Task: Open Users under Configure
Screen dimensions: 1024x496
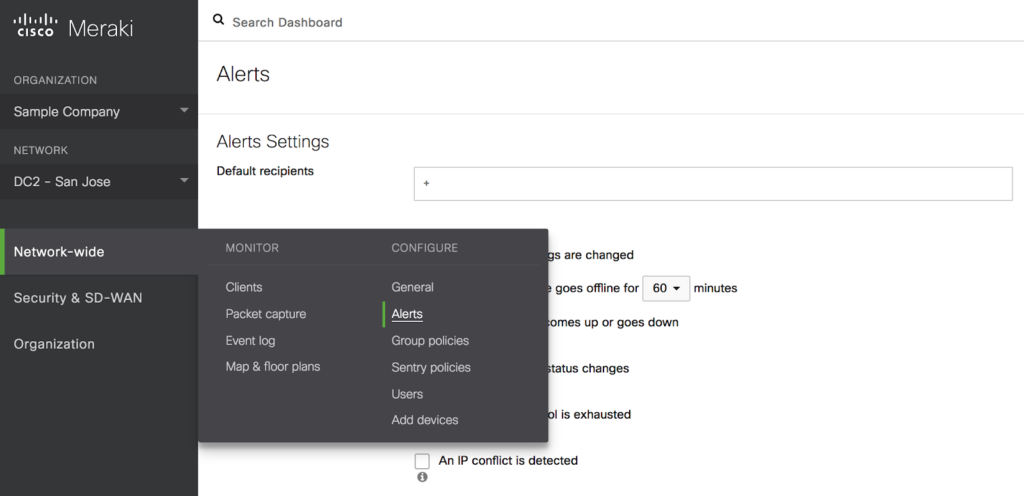Action: pyautogui.click(x=407, y=394)
